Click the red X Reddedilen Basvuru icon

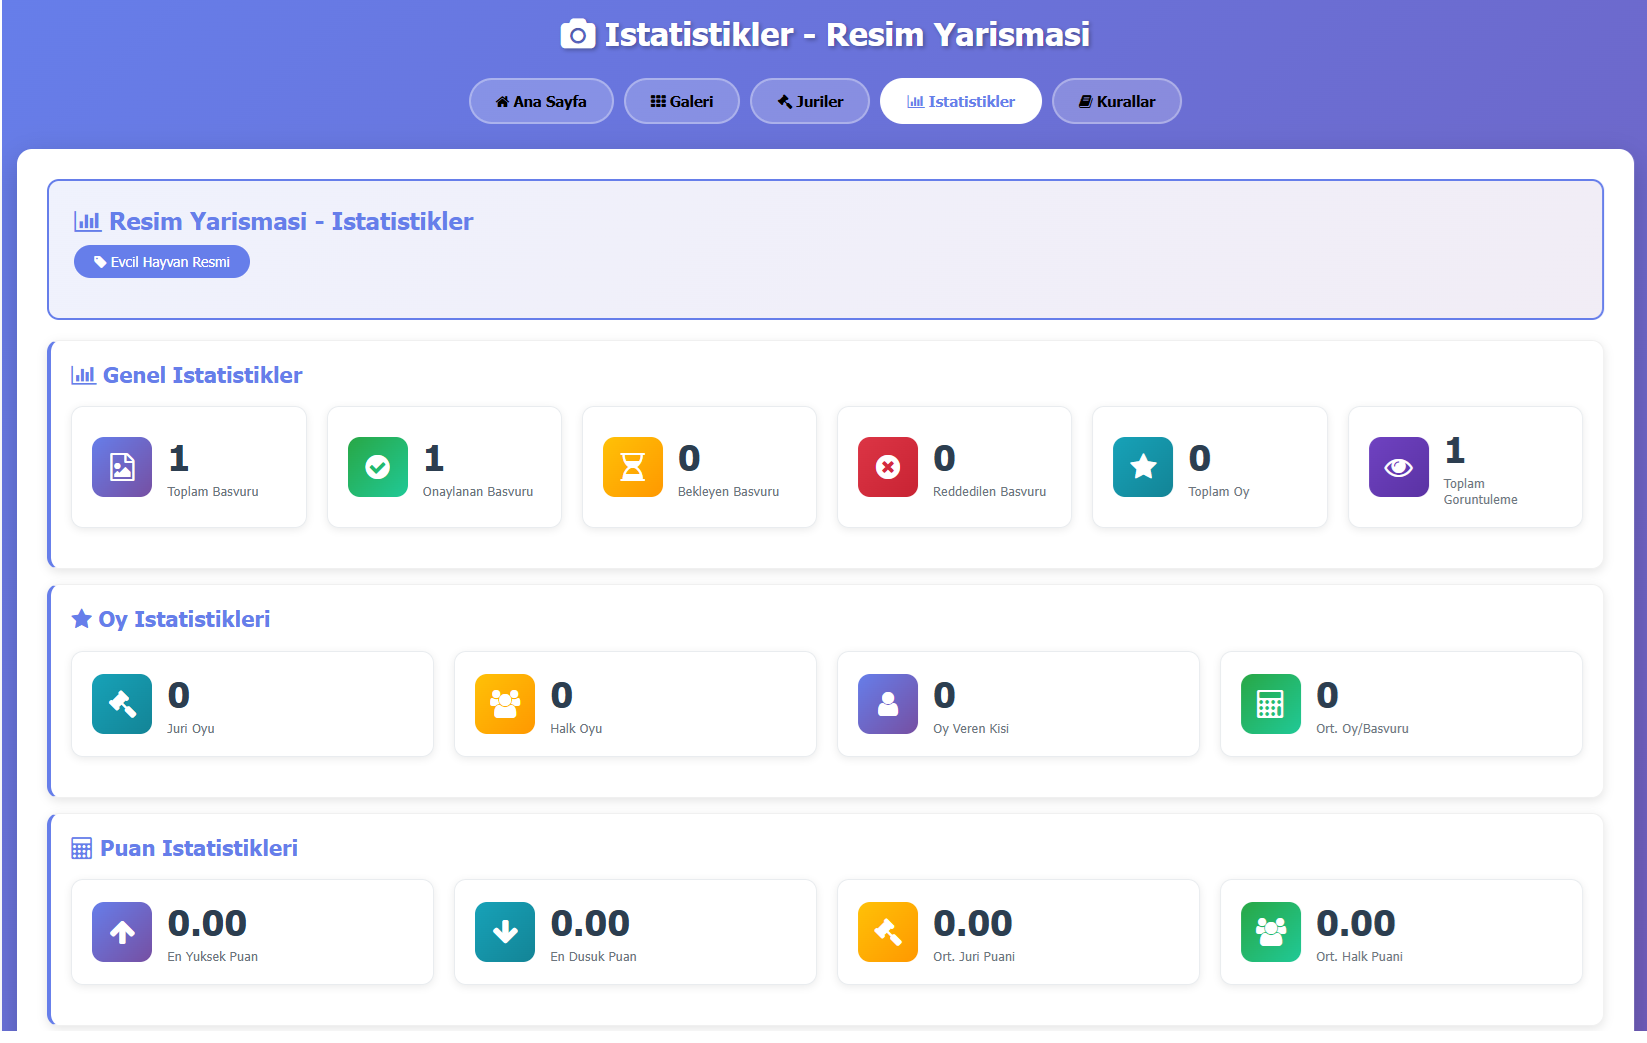pyautogui.click(x=888, y=467)
